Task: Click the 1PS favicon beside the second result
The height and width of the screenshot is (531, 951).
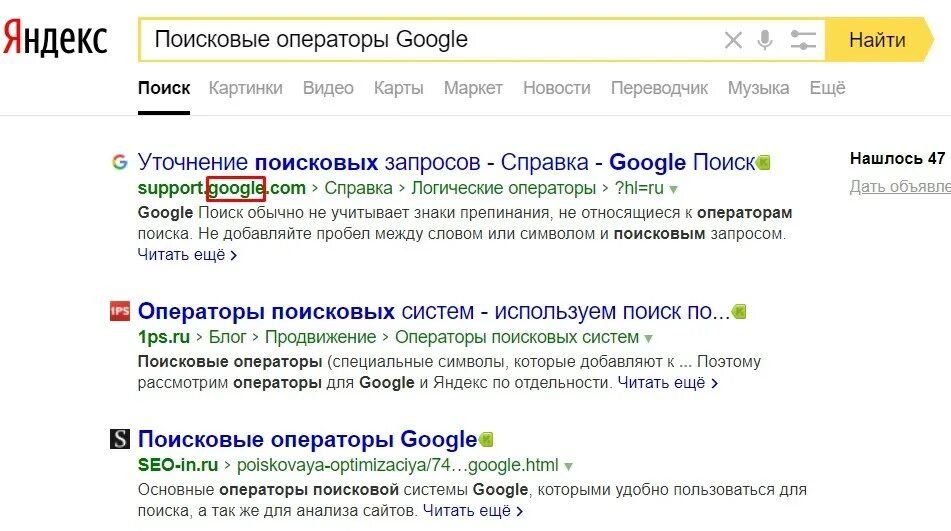Action: click(x=119, y=311)
